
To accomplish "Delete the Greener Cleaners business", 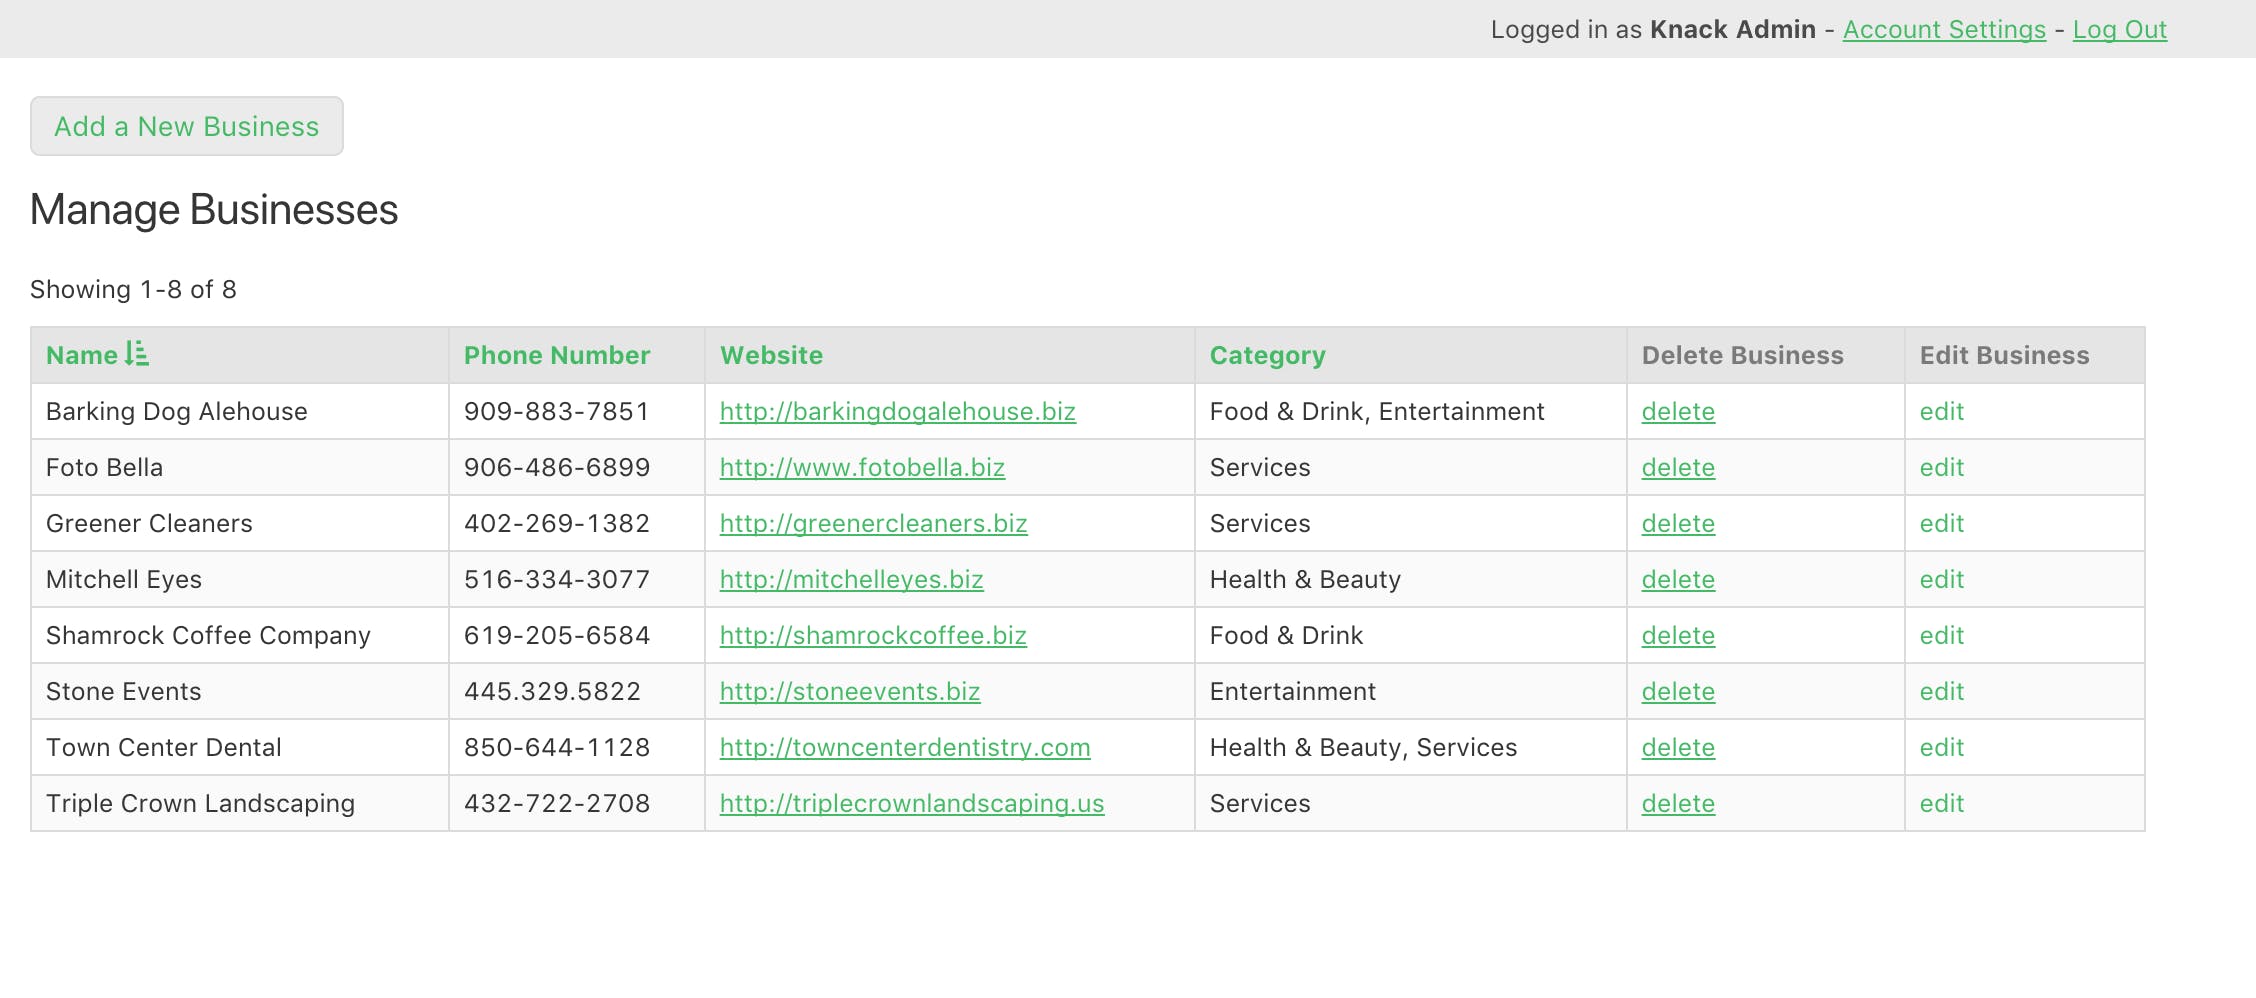I will [x=1677, y=523].
